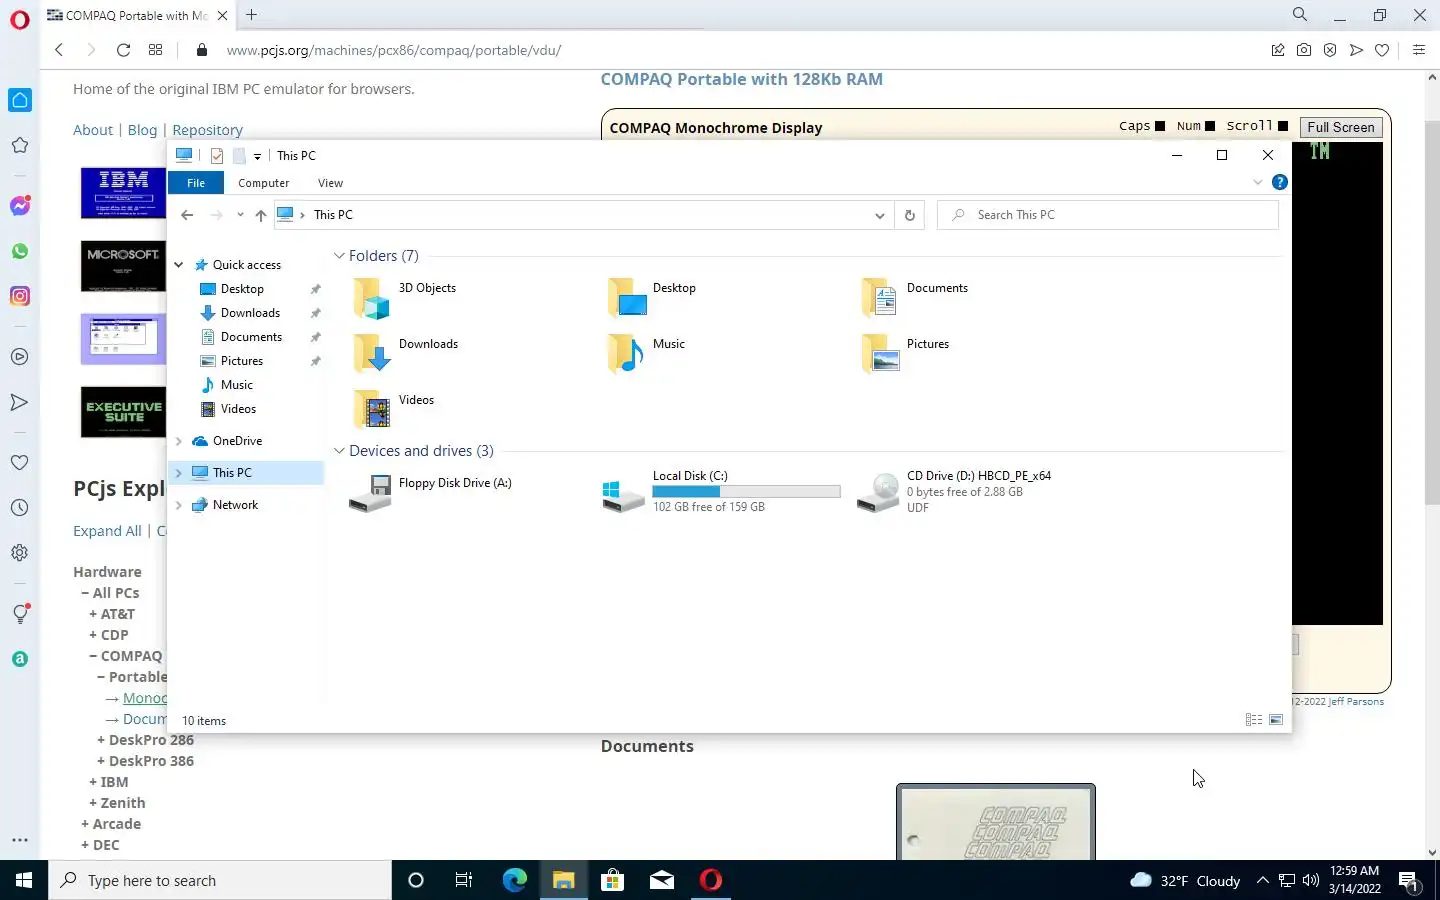Open a new Opera tab
1440x900 pixels.
pos(251,15)
